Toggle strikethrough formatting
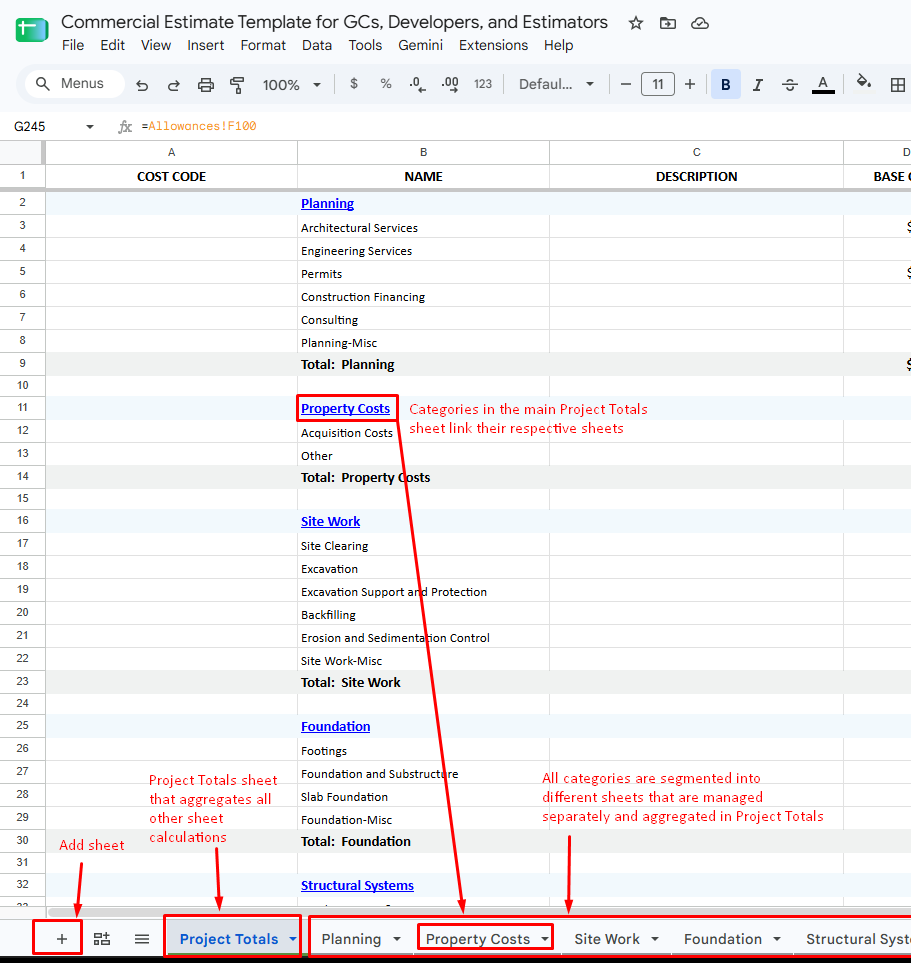Viewport: 911px width, 963px height. coord(790,85)
